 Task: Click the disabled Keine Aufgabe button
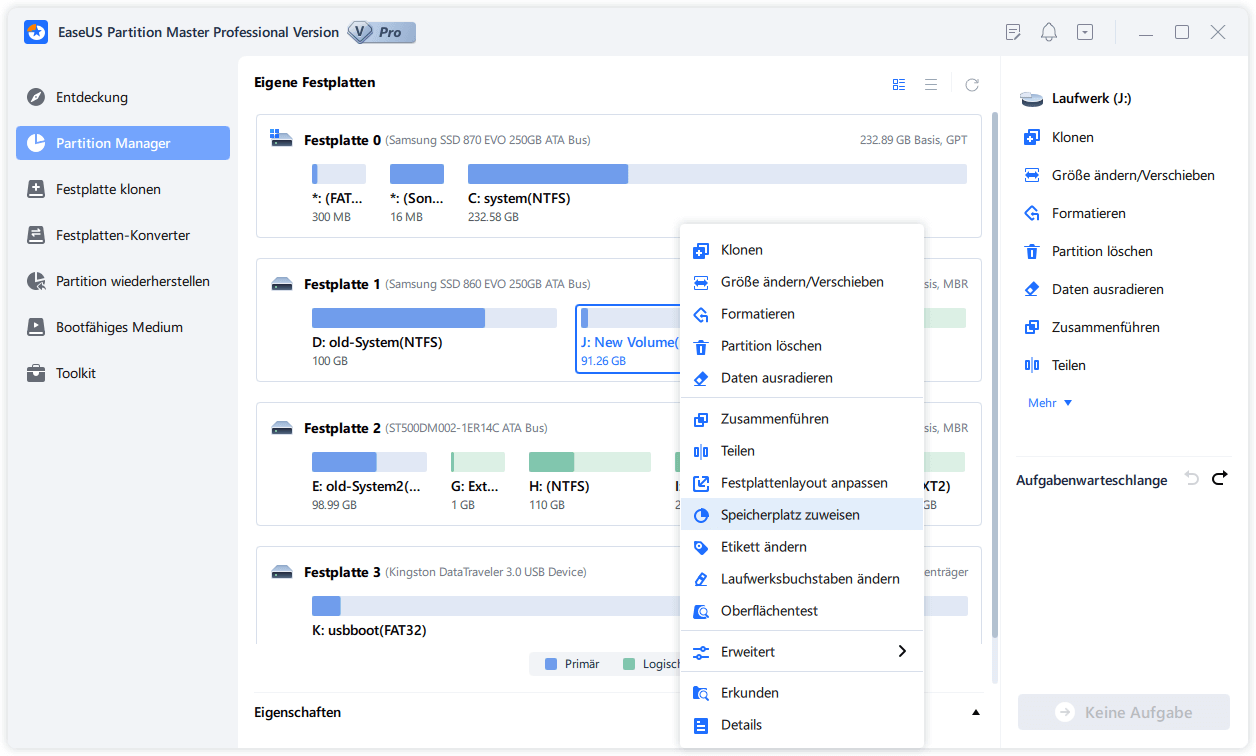[1124, 713]
